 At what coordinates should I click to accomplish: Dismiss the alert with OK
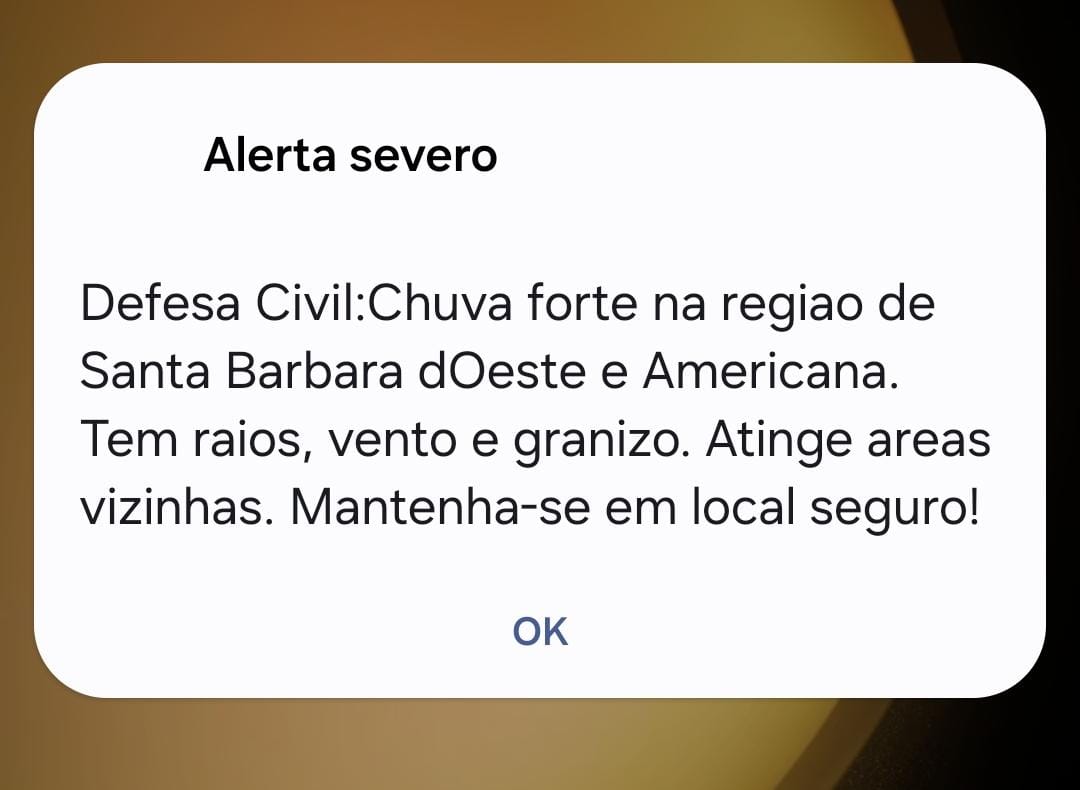[540, 632]
